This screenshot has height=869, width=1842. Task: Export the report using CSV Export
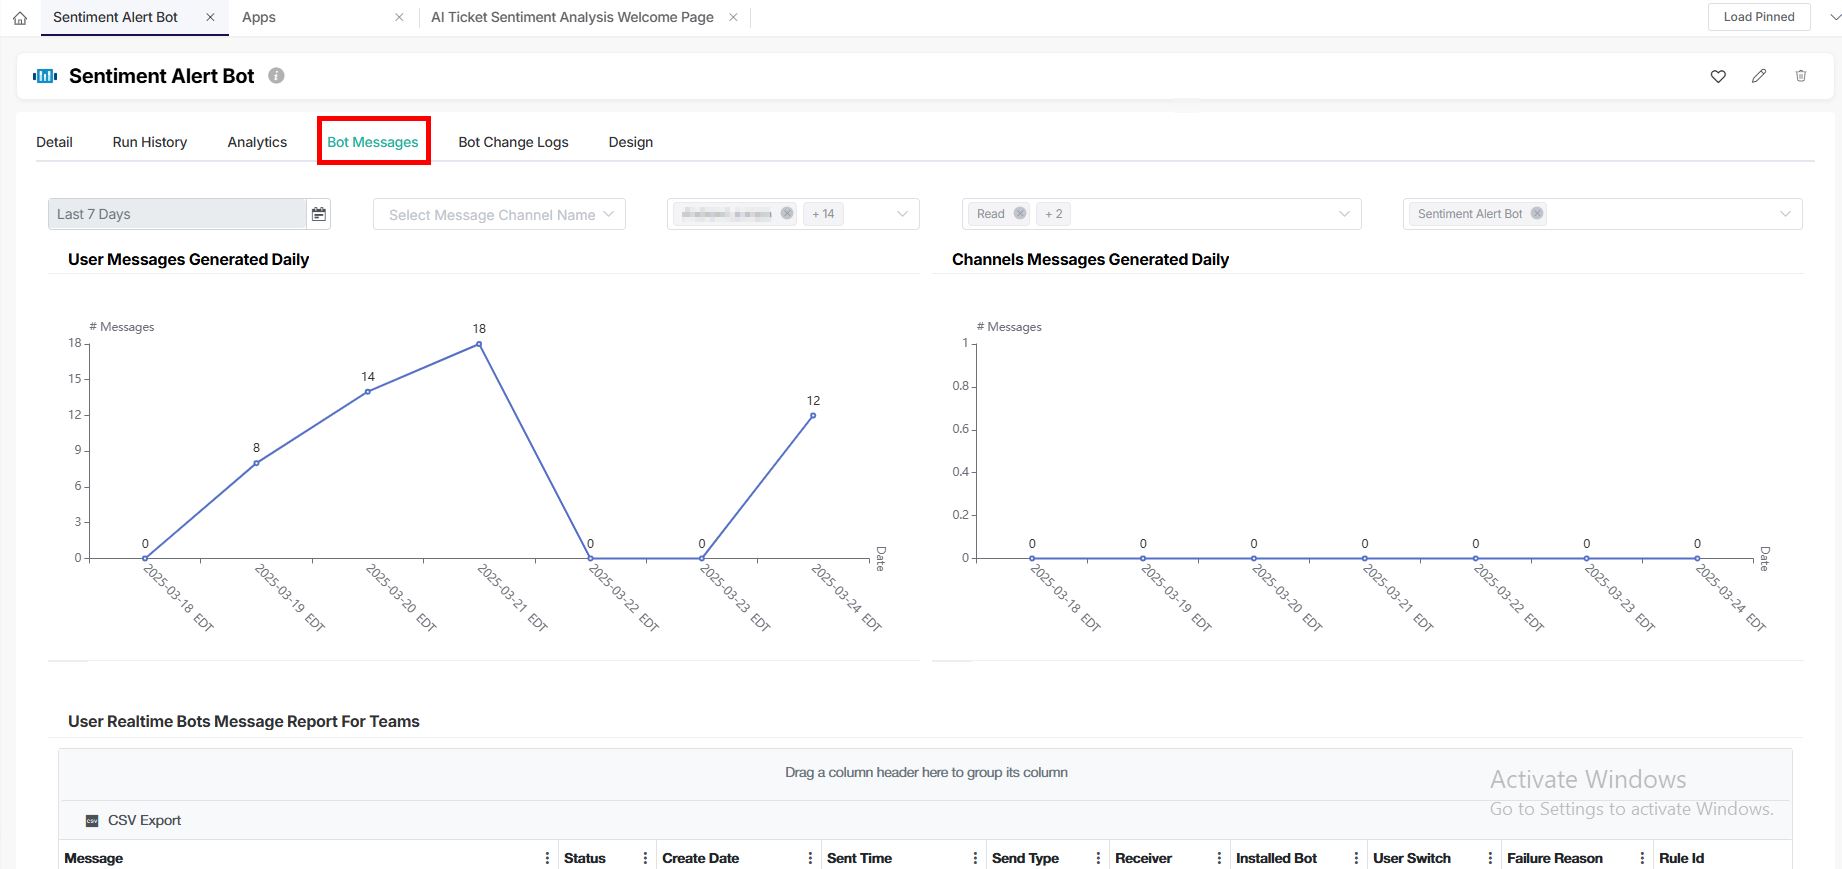click(x=134, y=820)
